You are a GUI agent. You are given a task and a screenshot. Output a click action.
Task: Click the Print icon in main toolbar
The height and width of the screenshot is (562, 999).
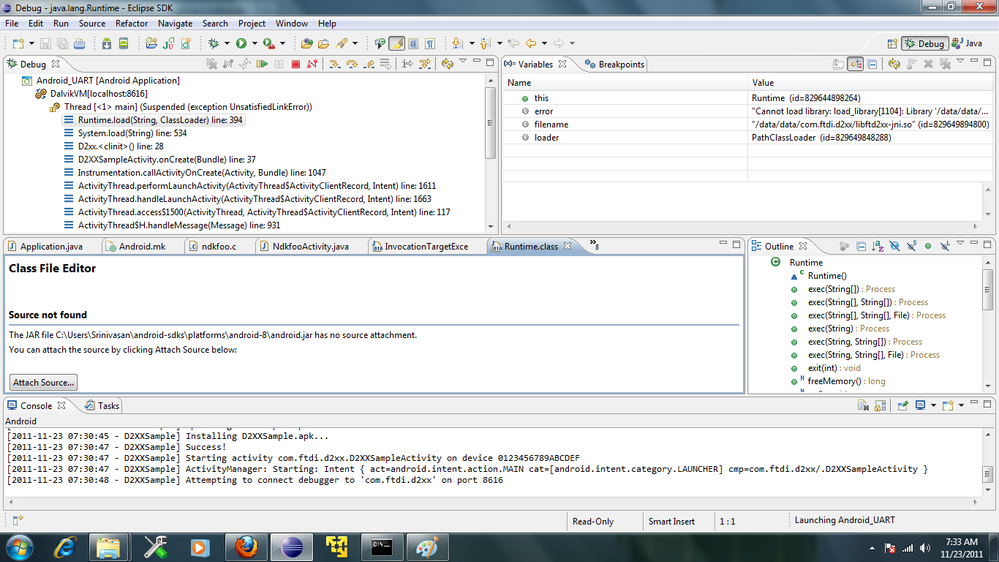[x=80, y=43]
